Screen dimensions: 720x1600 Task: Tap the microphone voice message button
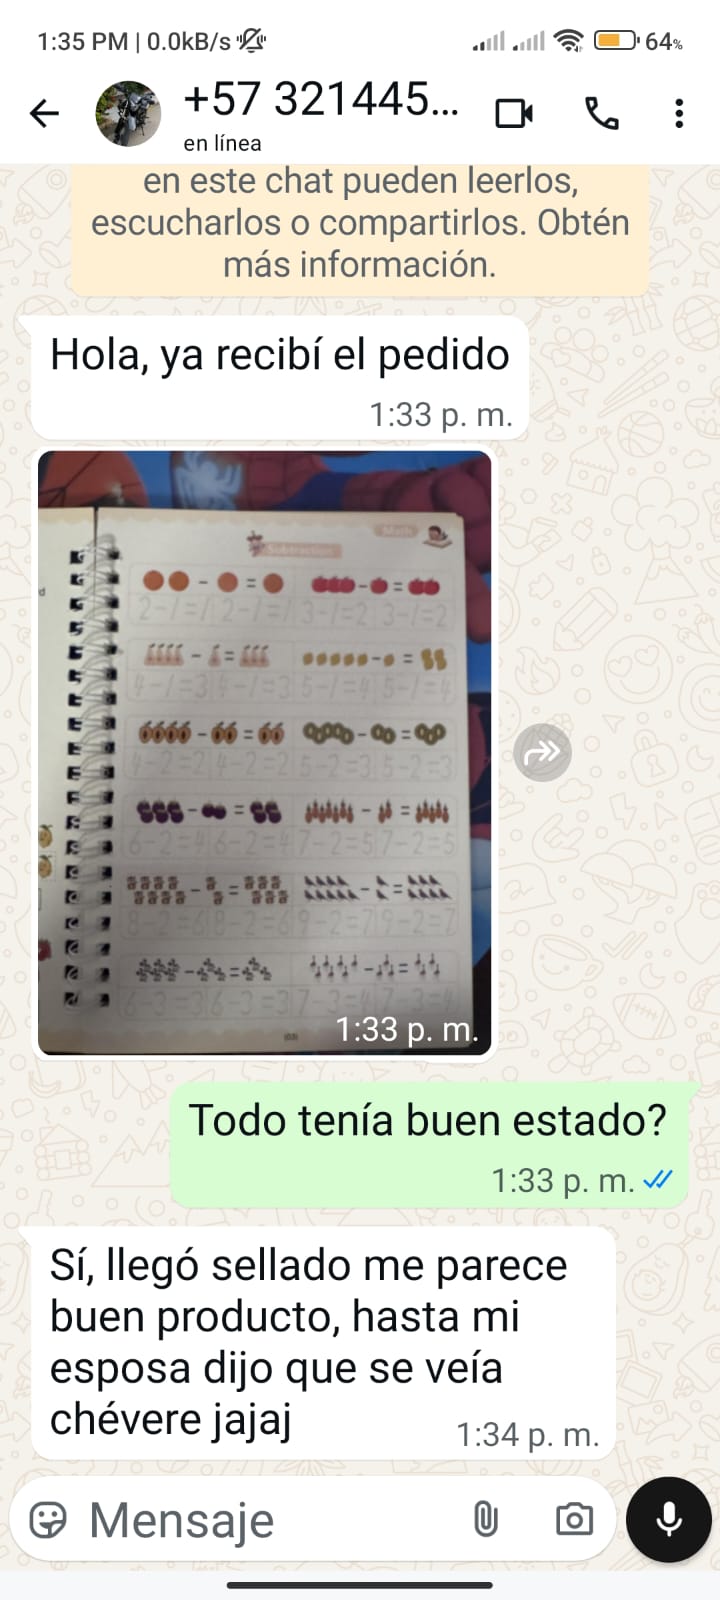tap(669, 1520)
